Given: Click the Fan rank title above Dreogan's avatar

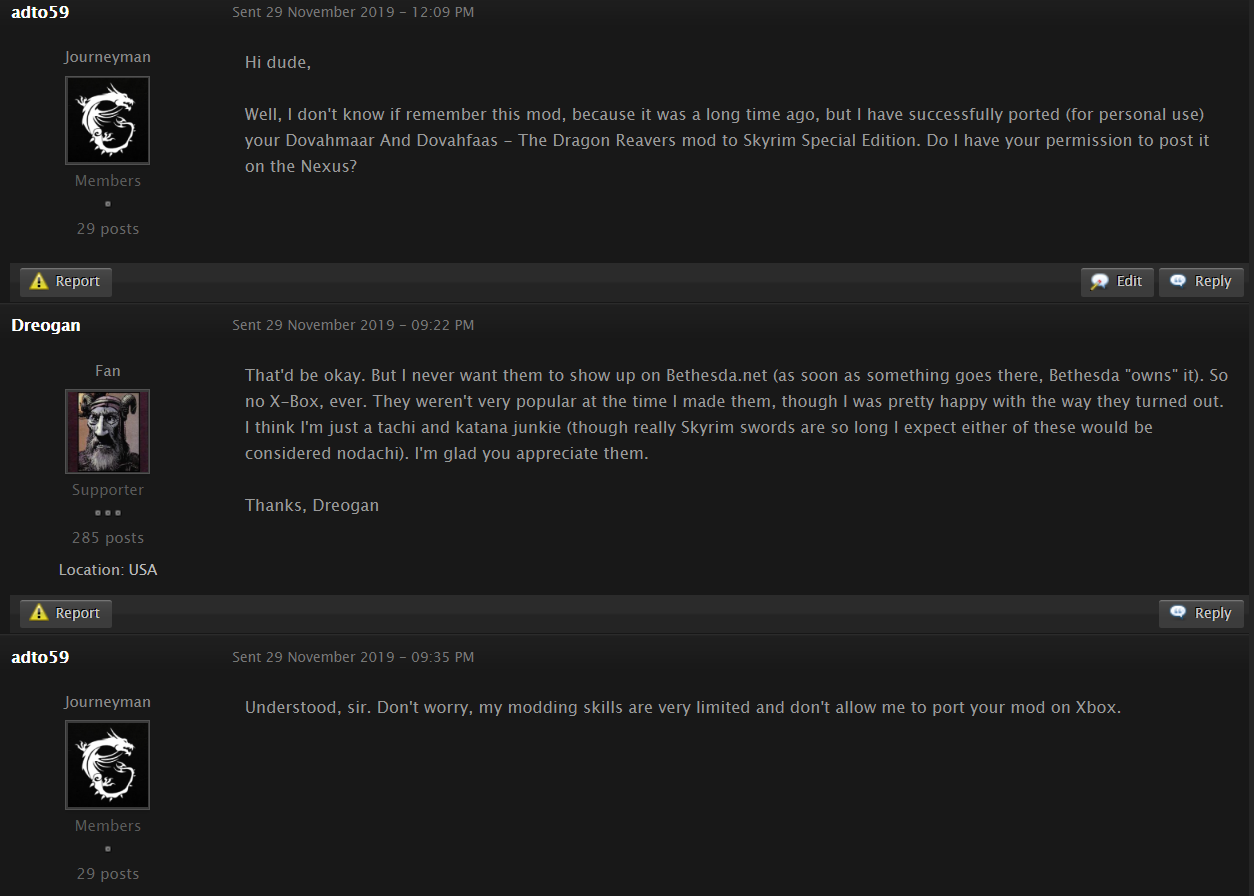Looking at the screenshot, I should point(108,371).
